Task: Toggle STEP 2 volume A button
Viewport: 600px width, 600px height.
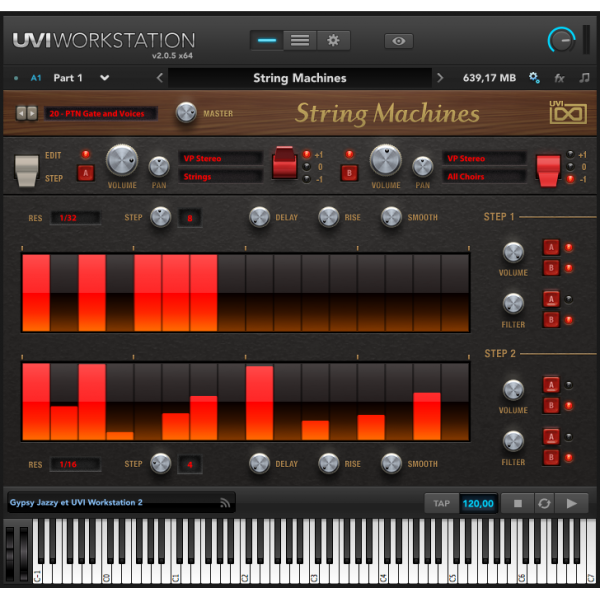Action: 551,385
